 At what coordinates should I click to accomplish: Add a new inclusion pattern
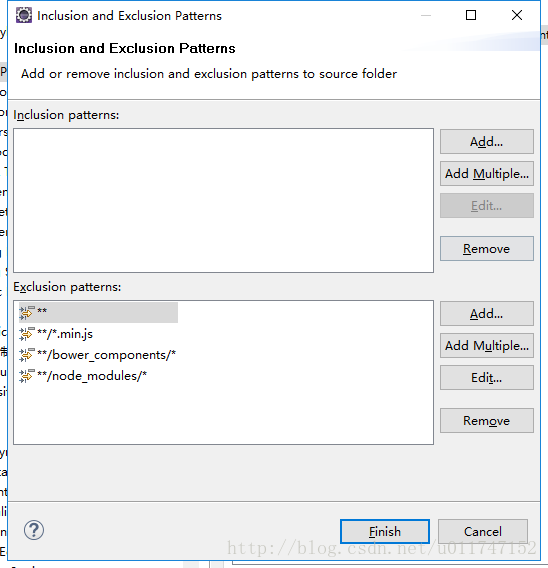pyautogui.click(x=486, y=142)
